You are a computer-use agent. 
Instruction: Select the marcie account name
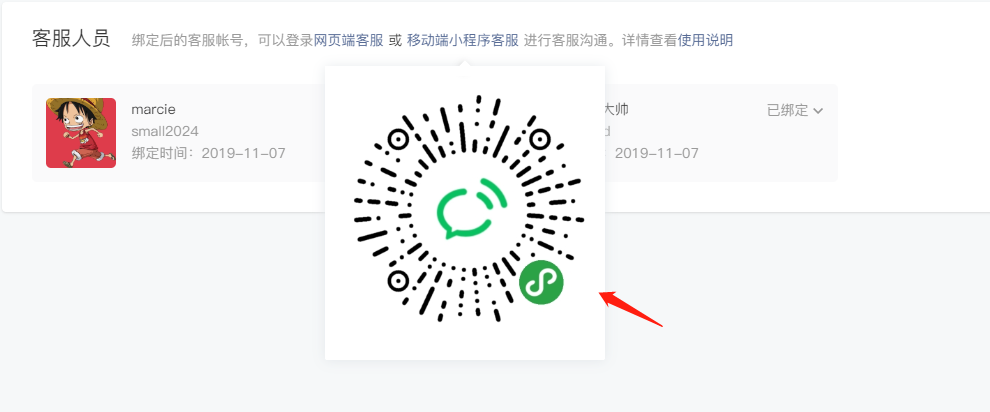(x=153, y=110)
